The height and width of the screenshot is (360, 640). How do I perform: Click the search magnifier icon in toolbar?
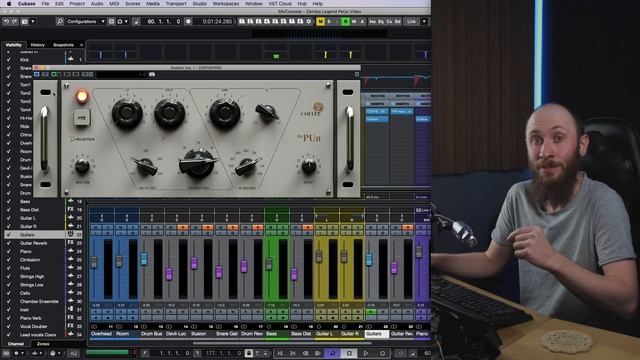(x=60, y=21)
